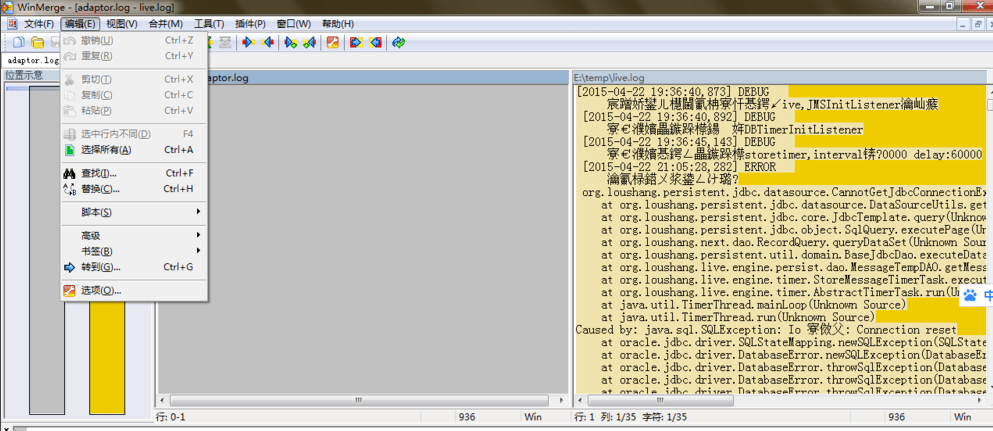
Task: Open the 合并(M) menu
Action: [x=165, y=24]
